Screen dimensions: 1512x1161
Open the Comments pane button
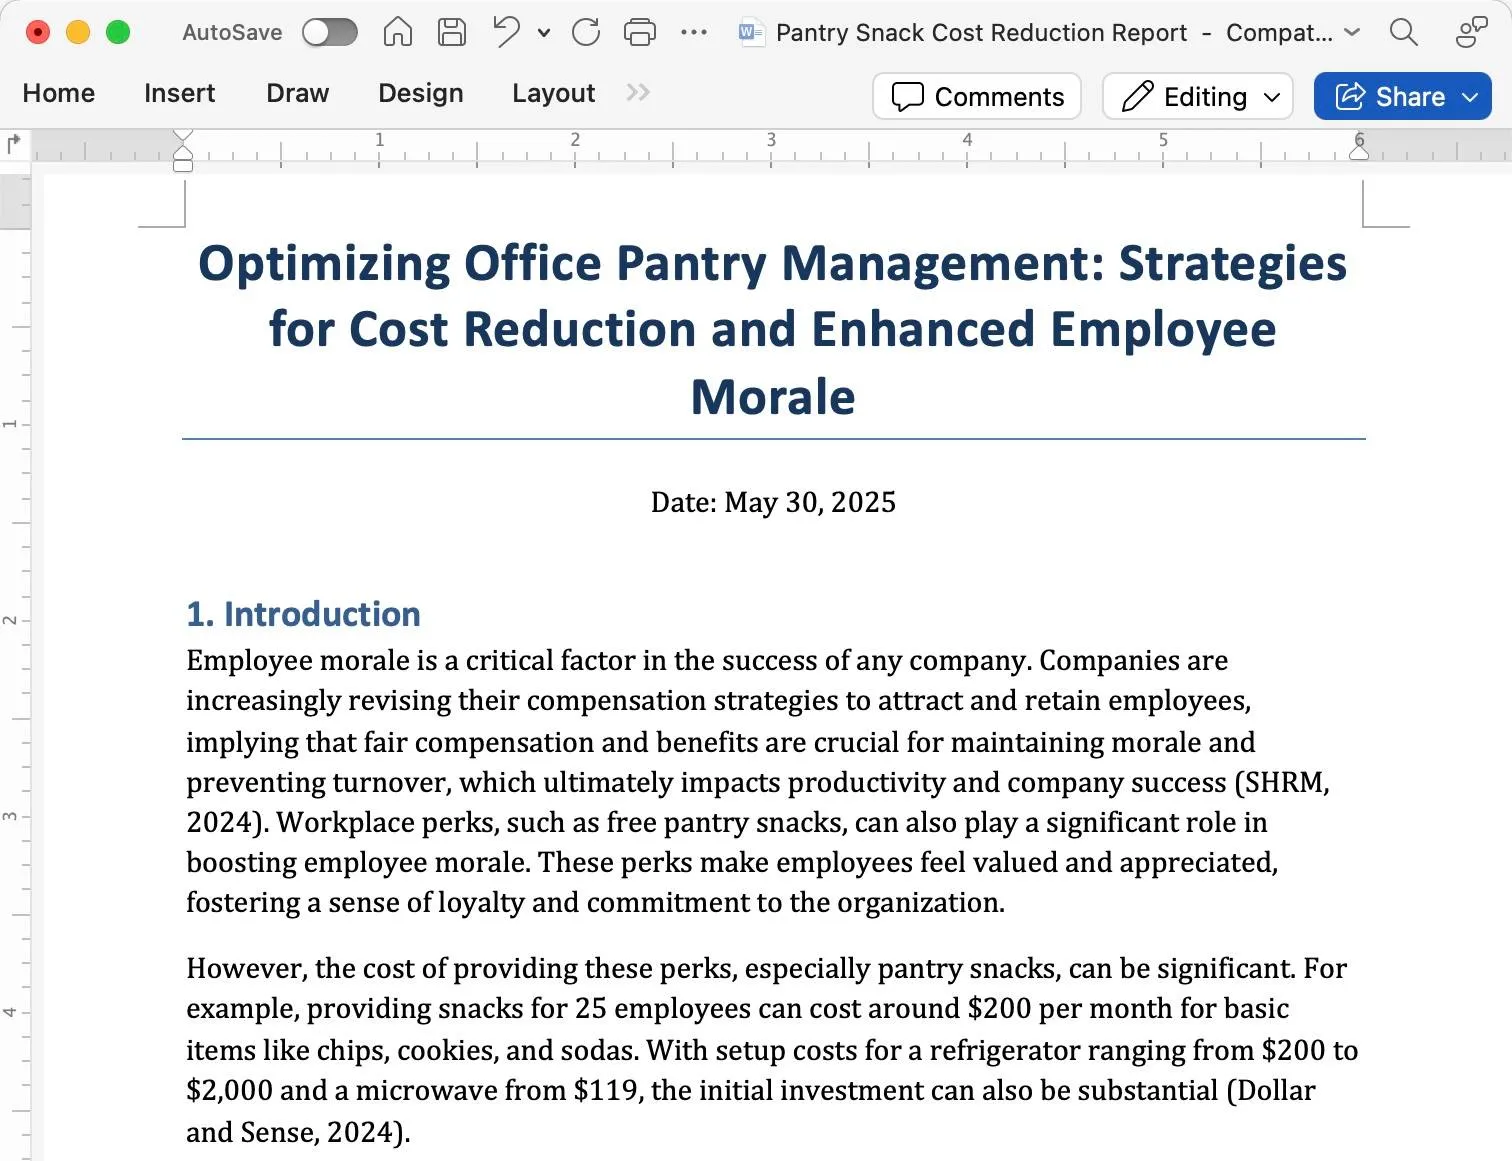(977, 96)
